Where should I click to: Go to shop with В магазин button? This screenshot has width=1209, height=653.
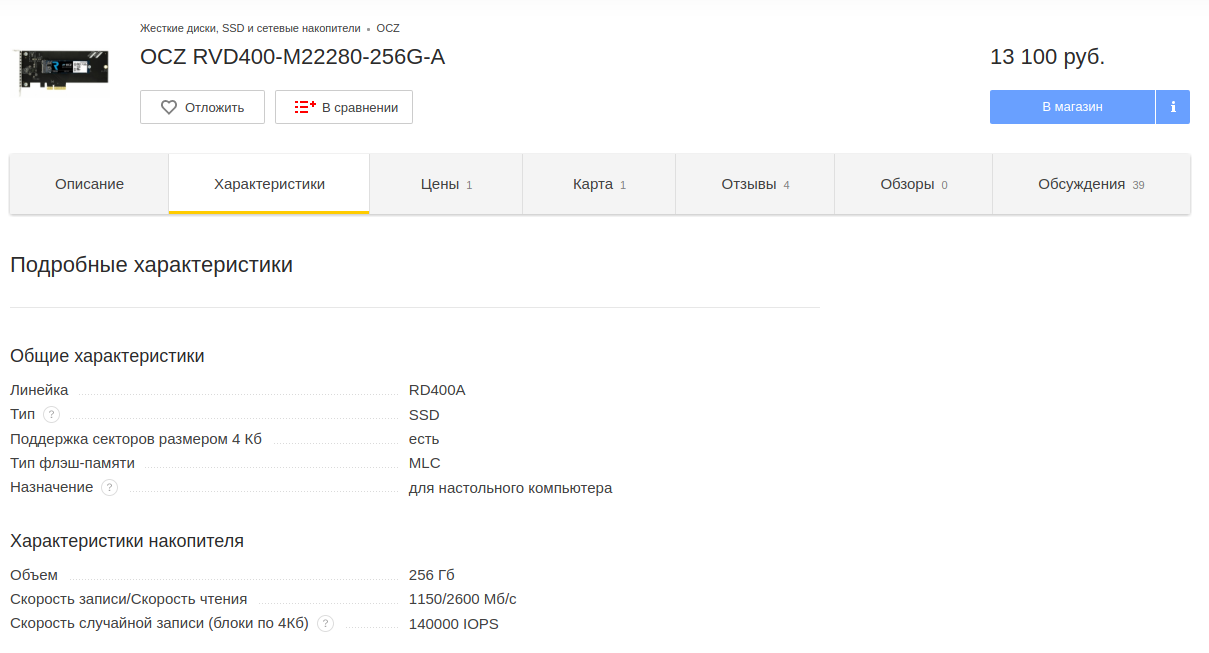[1072, 107]
